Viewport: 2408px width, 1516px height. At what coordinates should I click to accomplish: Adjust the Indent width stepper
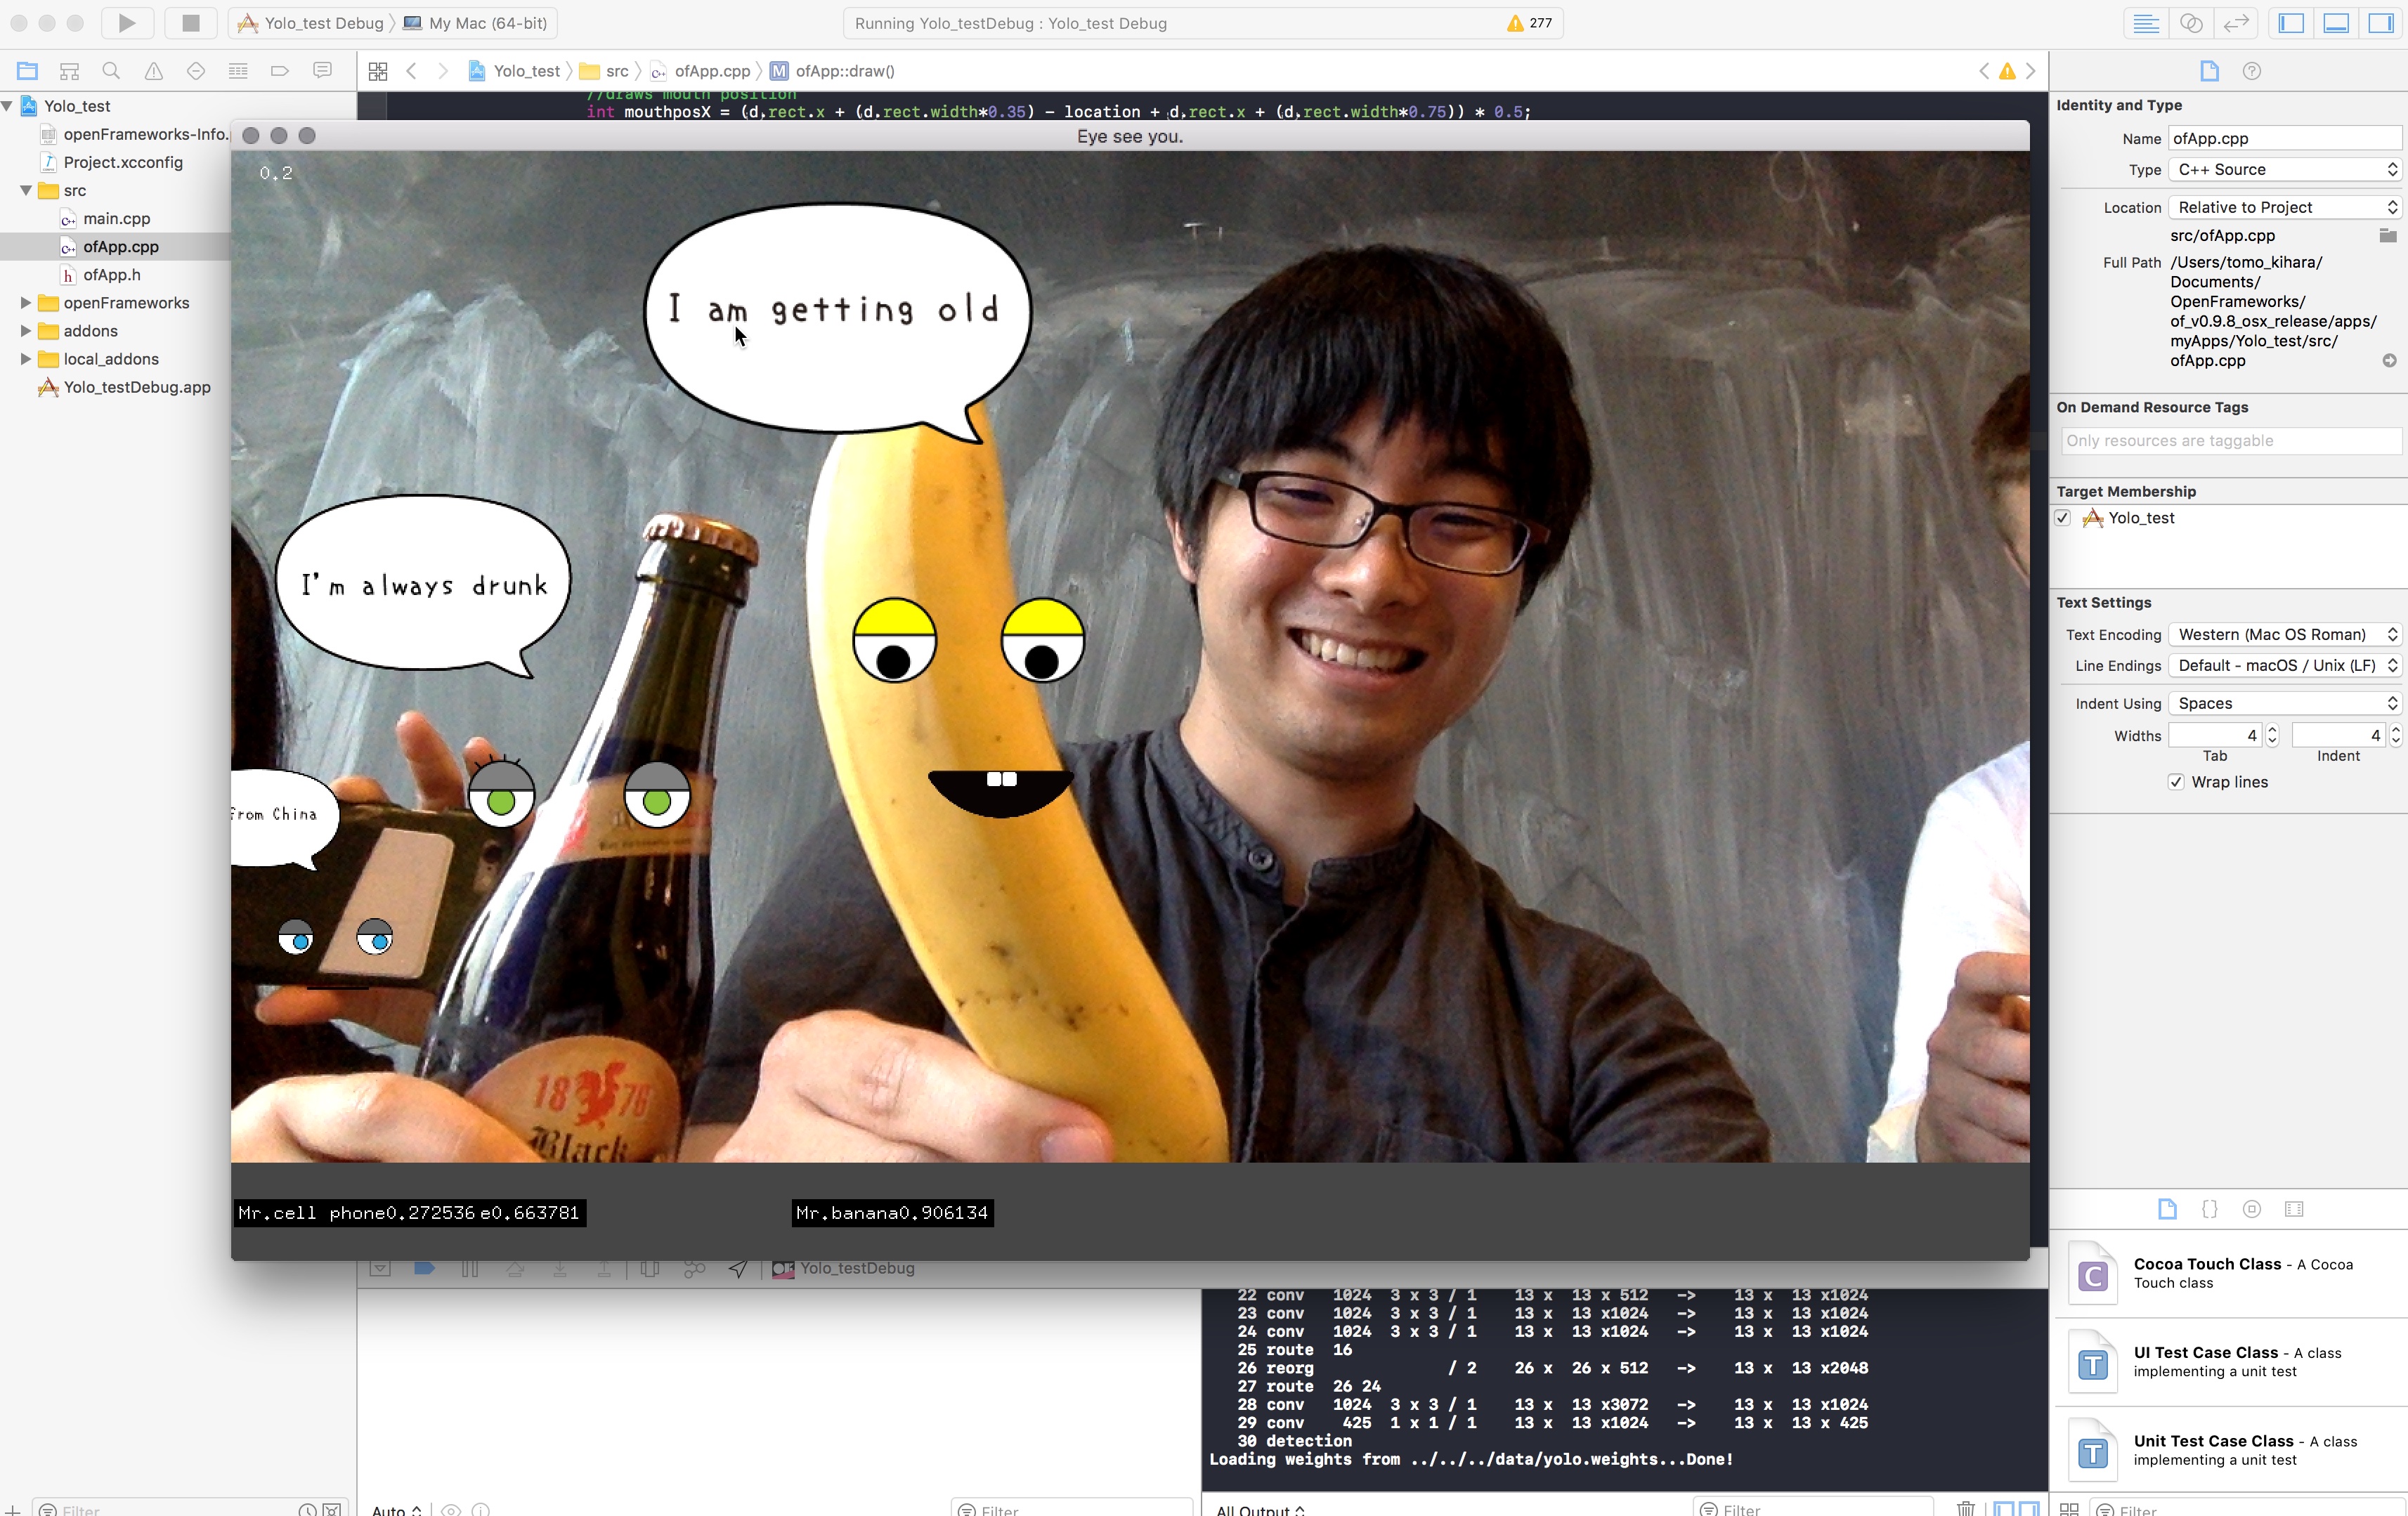[x=2395, y=735]
